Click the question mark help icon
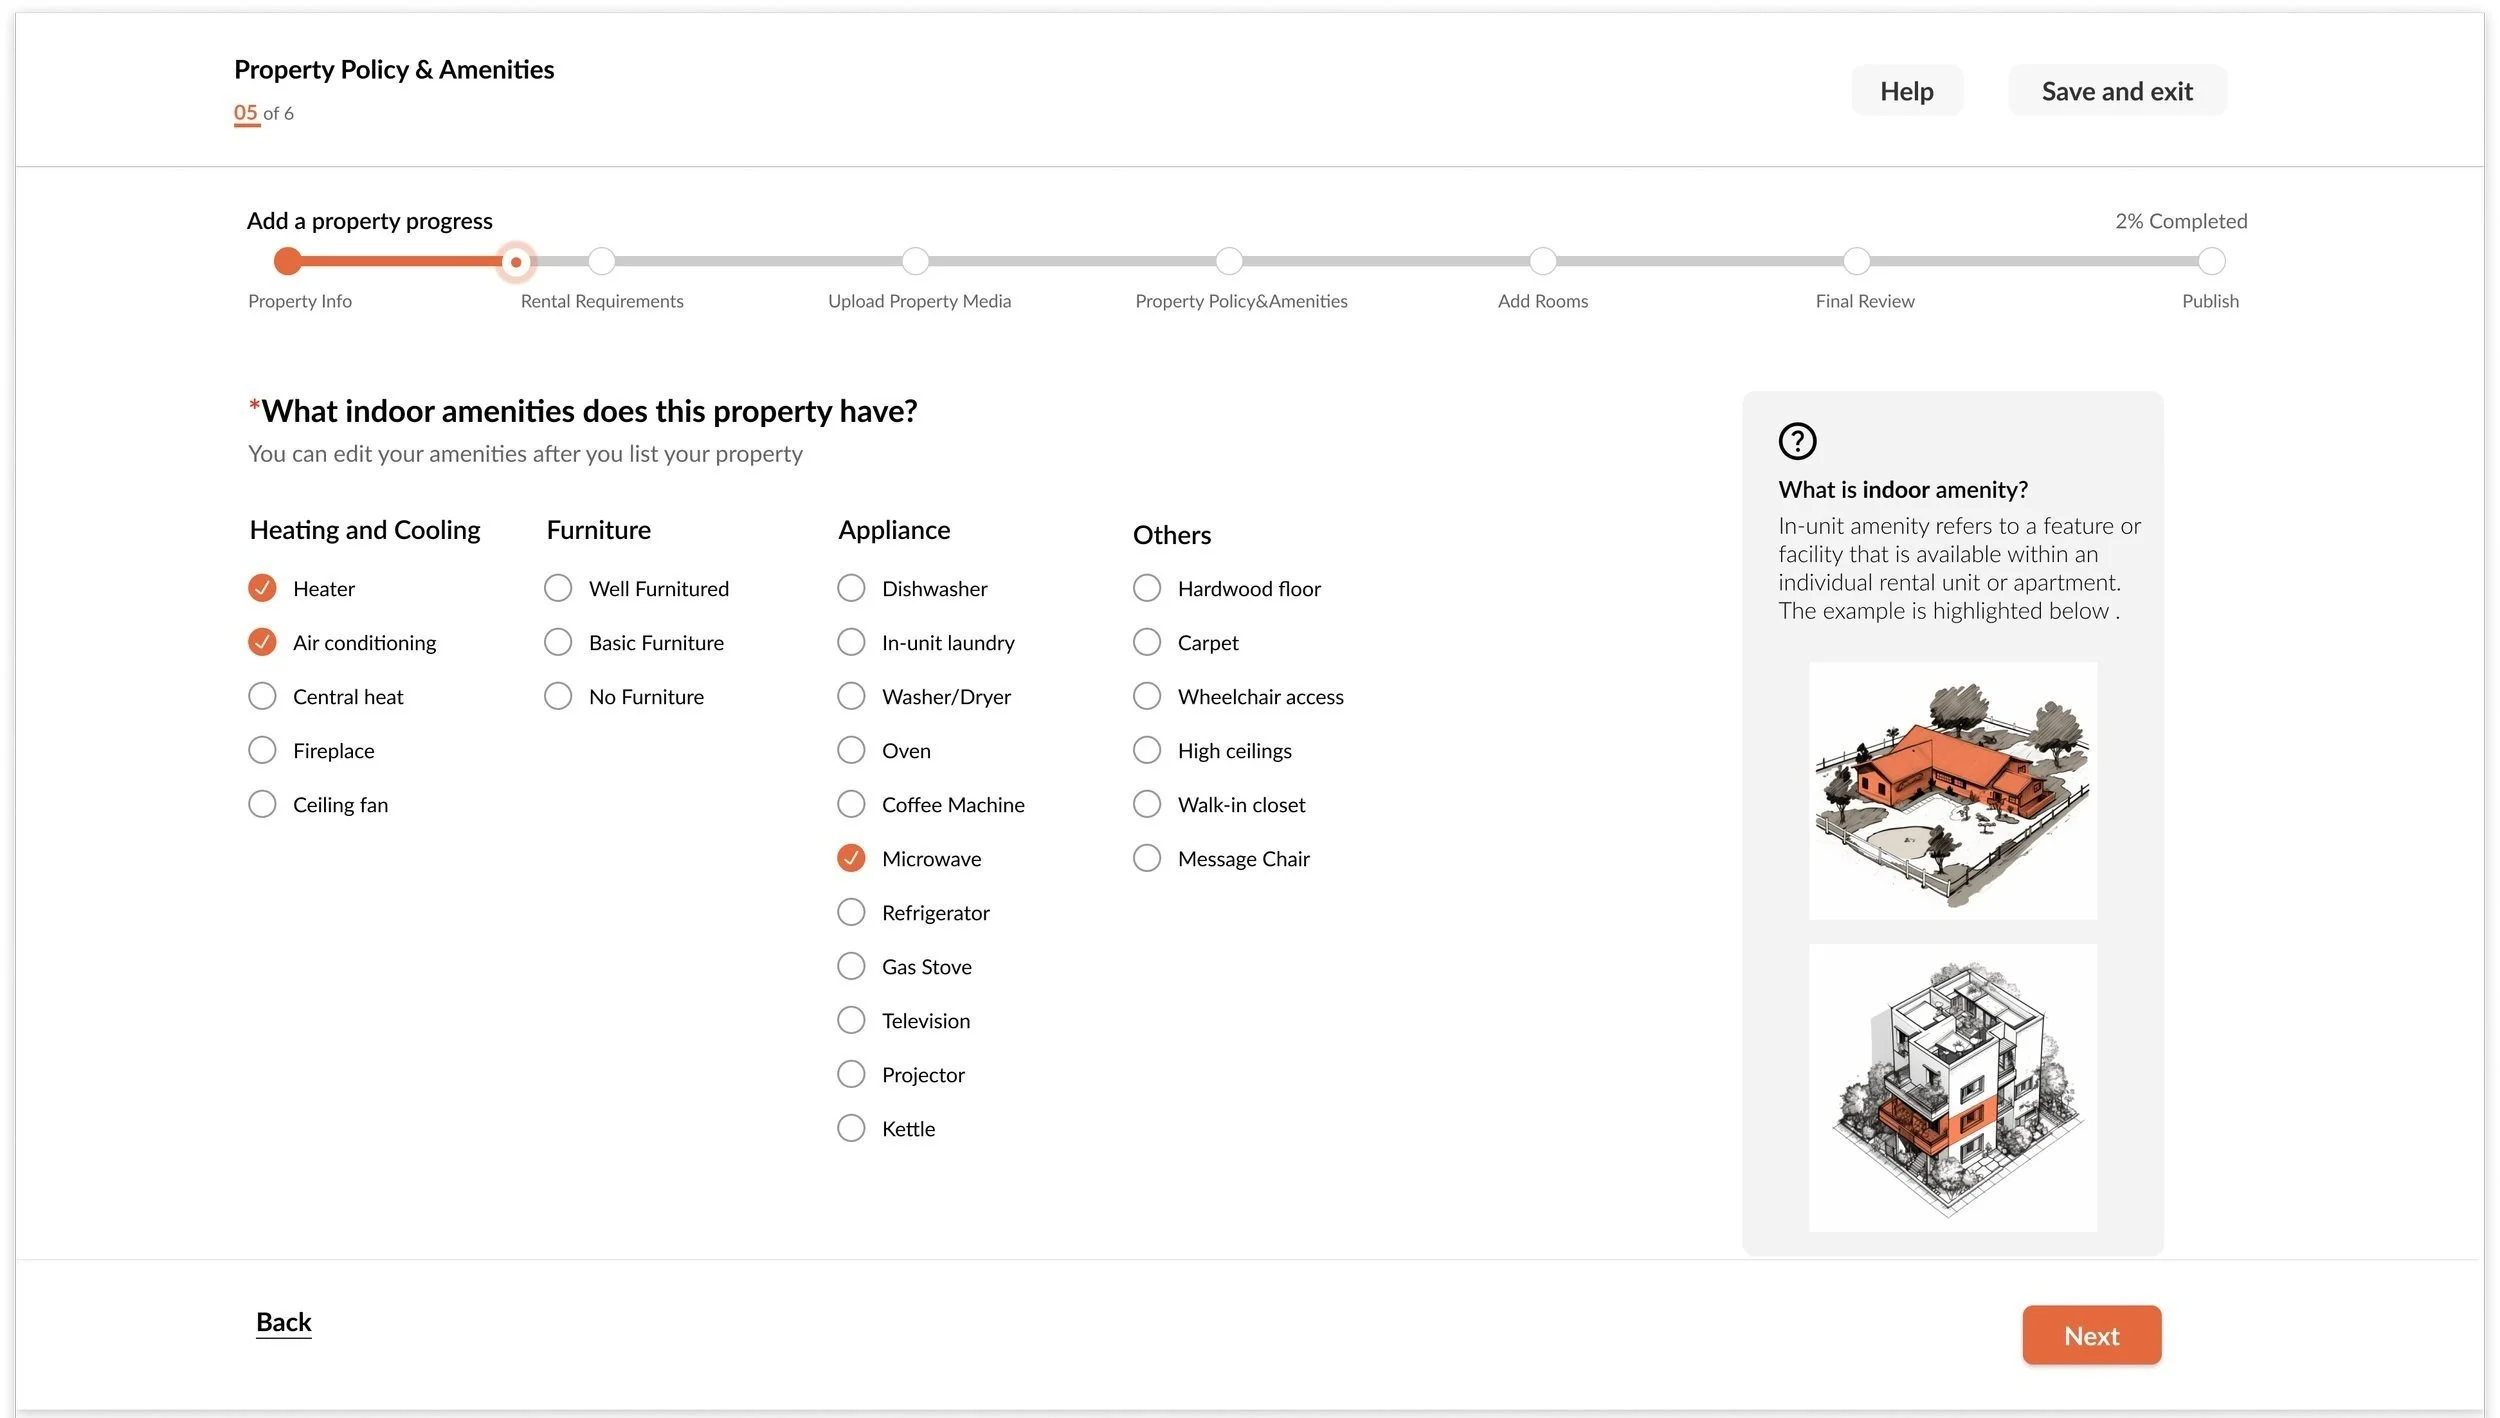The width and height of the screenshot is (2500, 1418). click(x=1797, y=441)
